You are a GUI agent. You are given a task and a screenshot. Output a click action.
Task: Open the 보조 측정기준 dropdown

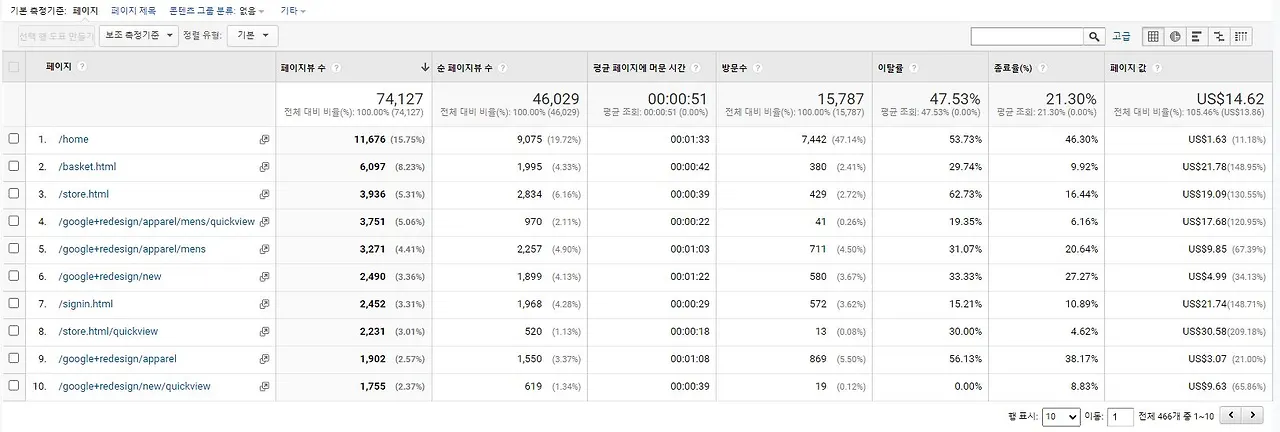[138, 35]
